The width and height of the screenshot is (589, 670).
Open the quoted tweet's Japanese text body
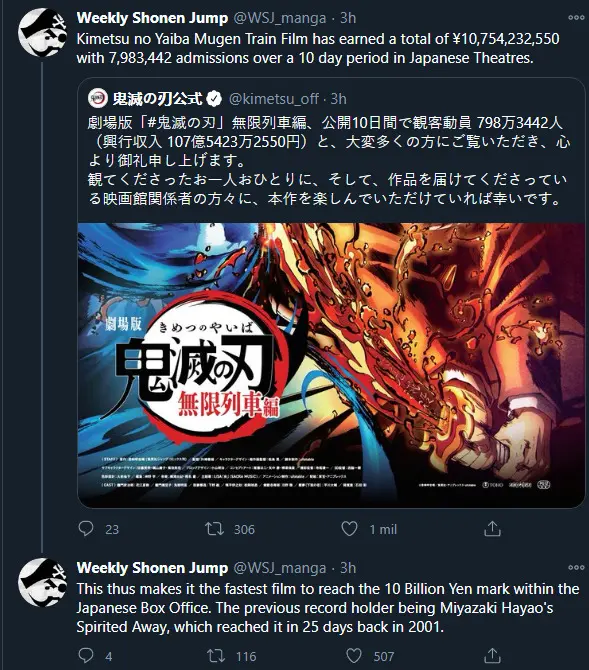328,161
